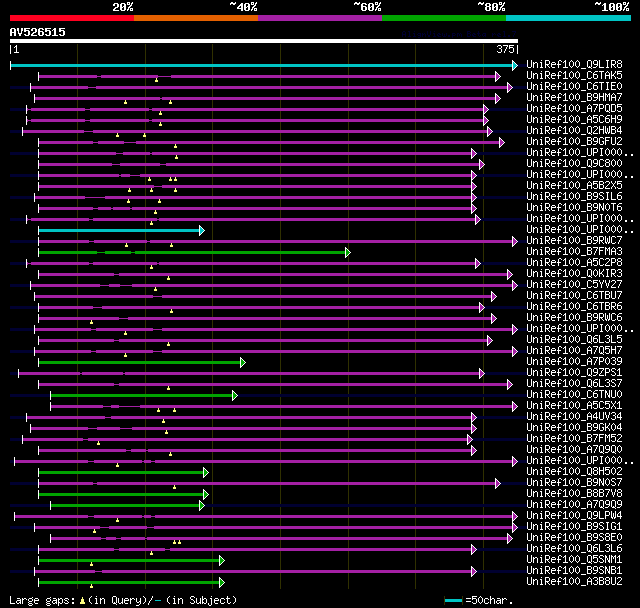Click the white query sequence bar
The height and width of the screenshot is (608, 640).
tap(264, 41)
